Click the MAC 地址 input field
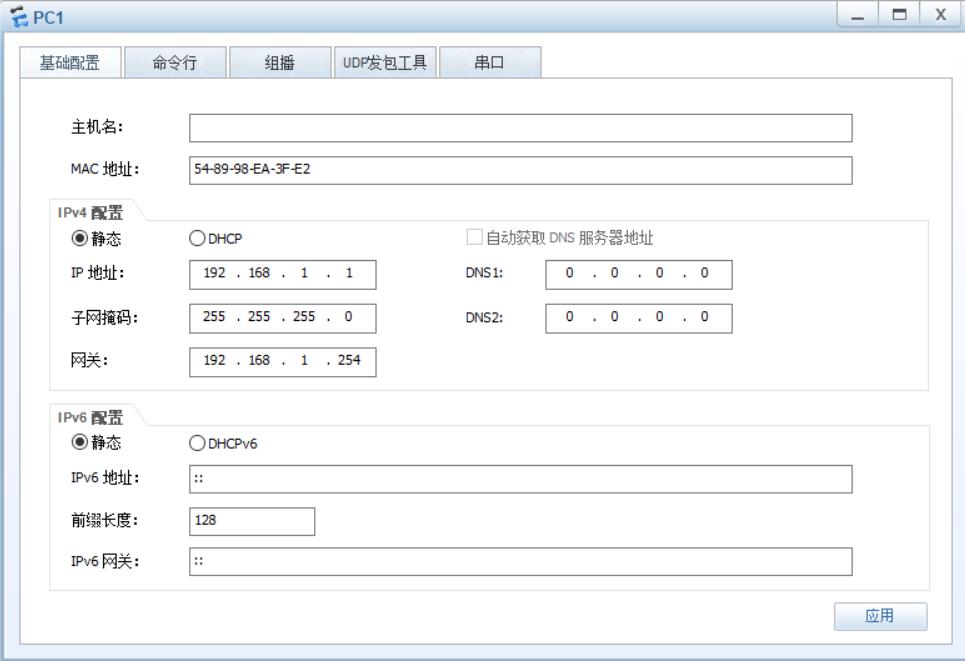965x661 pixels. (520, 170)
